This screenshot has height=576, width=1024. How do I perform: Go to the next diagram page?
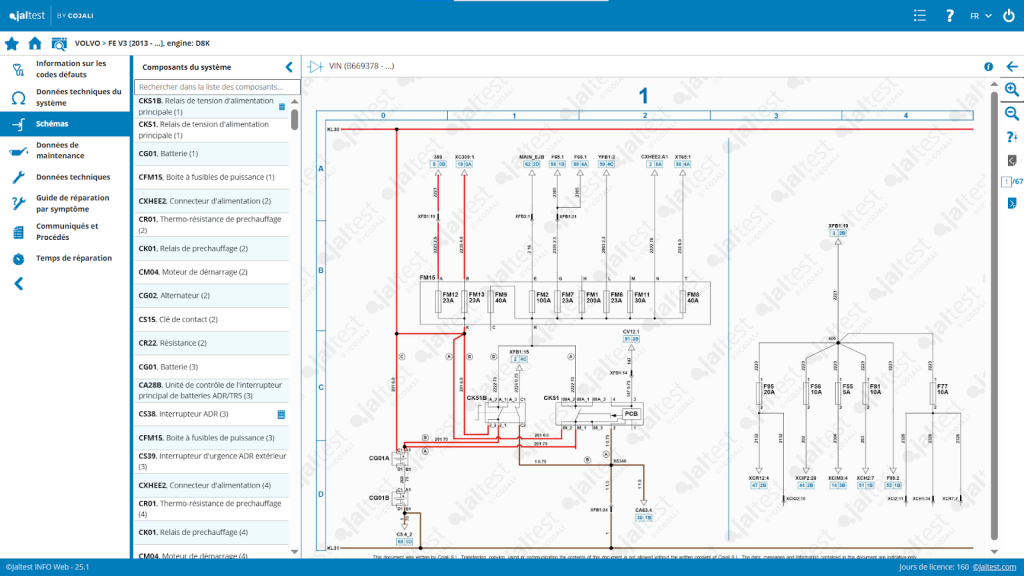1011,203
